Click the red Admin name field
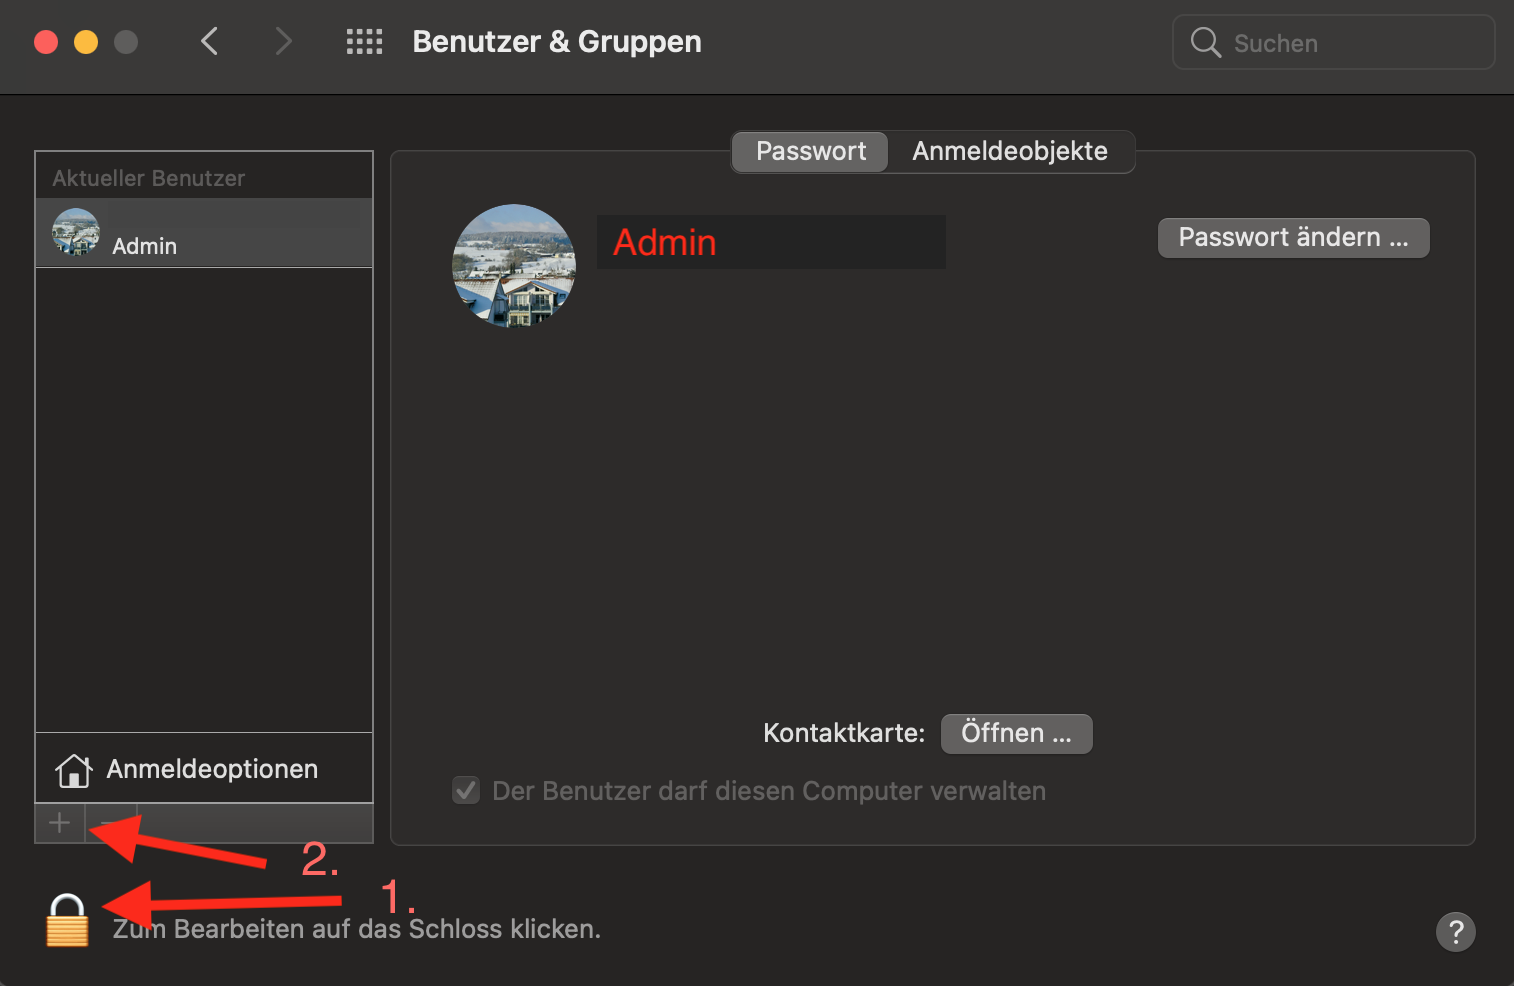Screen dimensions: 1514x986 point(770,243)
